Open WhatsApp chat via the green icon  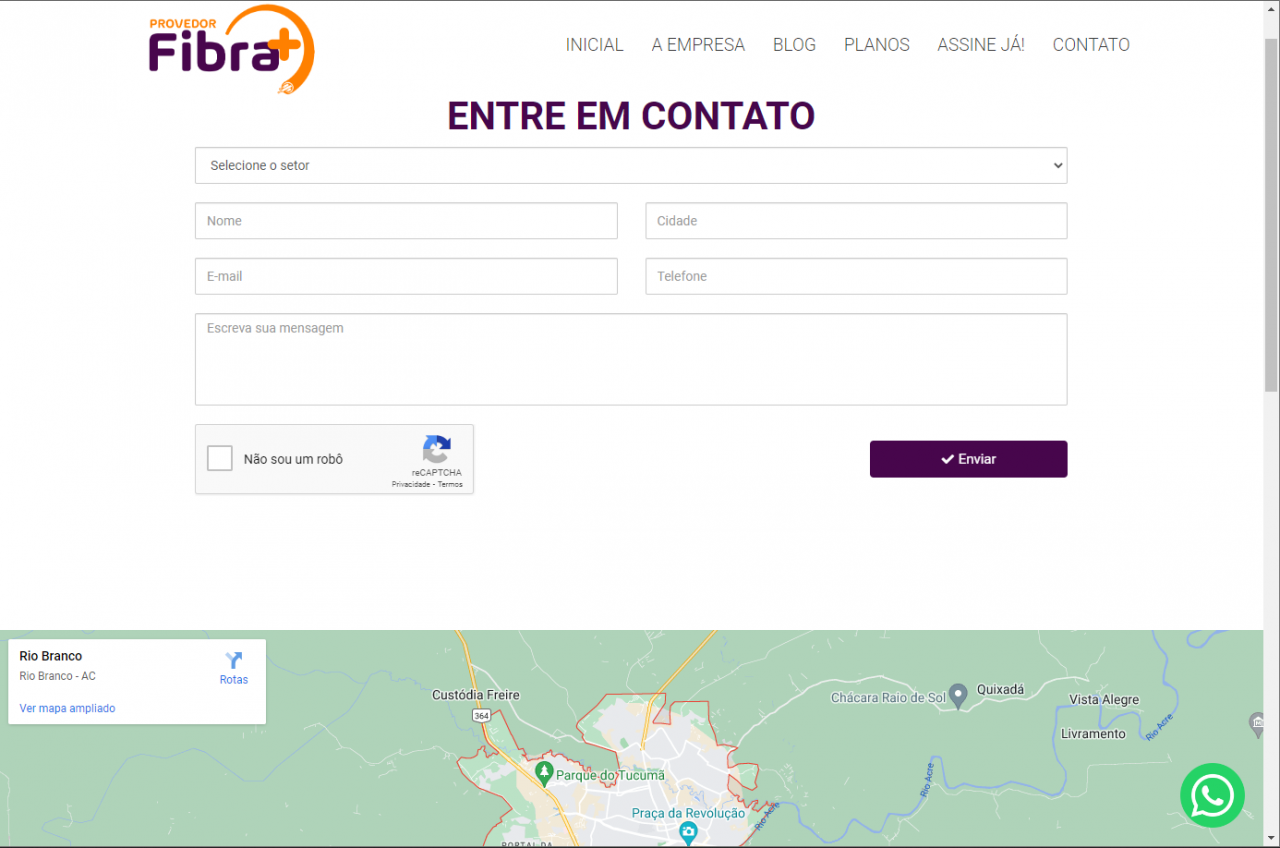point(1212,796)
